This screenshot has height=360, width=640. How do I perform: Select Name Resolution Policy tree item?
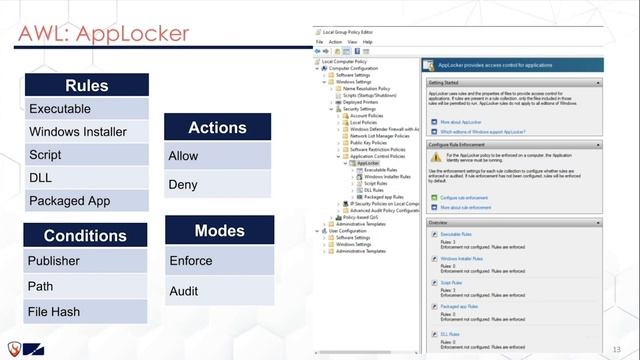coord(367,89)
